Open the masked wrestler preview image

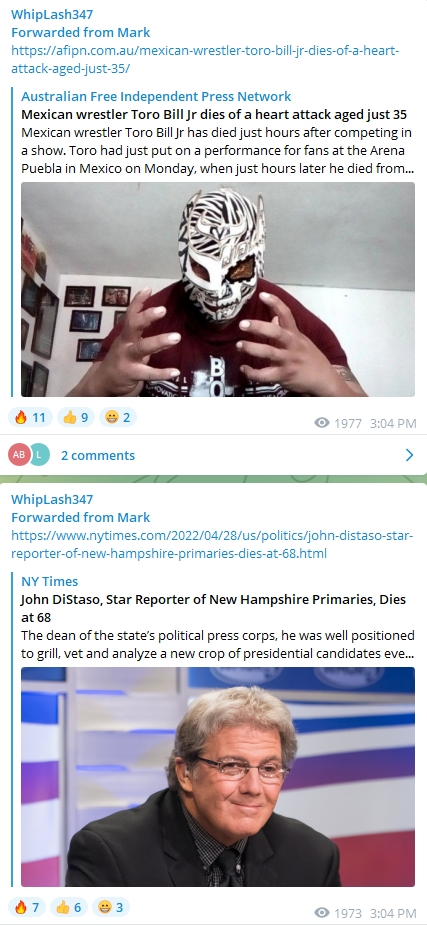[x=218, y=289]
